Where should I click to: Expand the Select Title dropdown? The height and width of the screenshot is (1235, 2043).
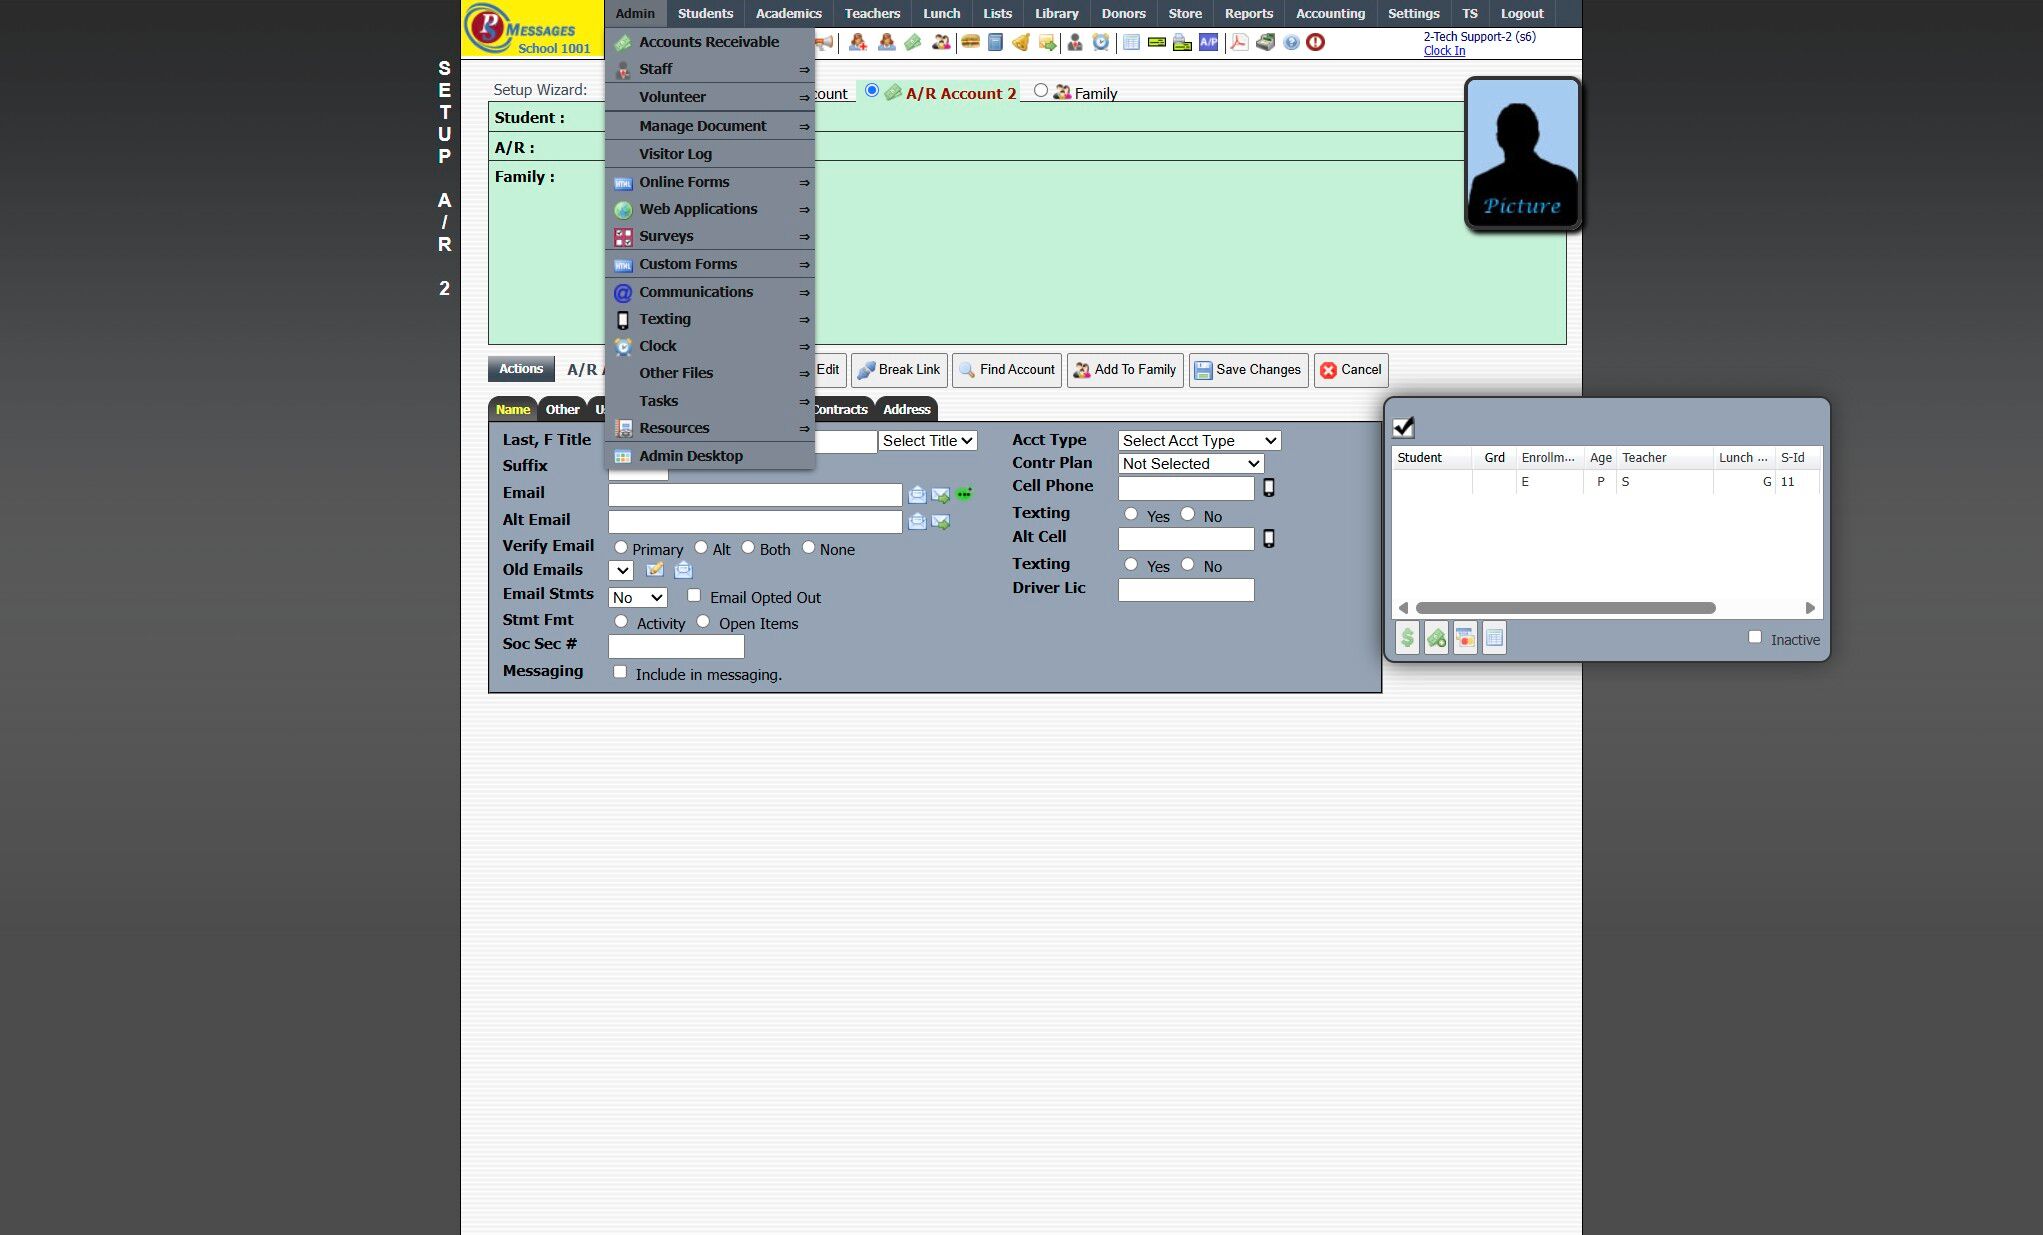(927, 441)
